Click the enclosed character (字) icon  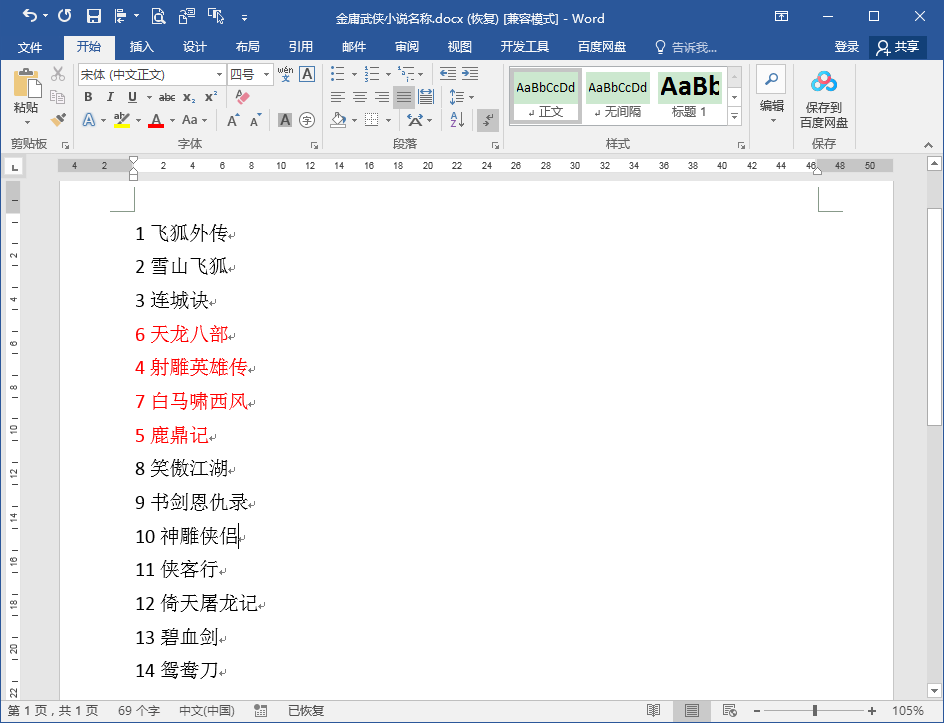pyautogui.click(x=307, y=120)
